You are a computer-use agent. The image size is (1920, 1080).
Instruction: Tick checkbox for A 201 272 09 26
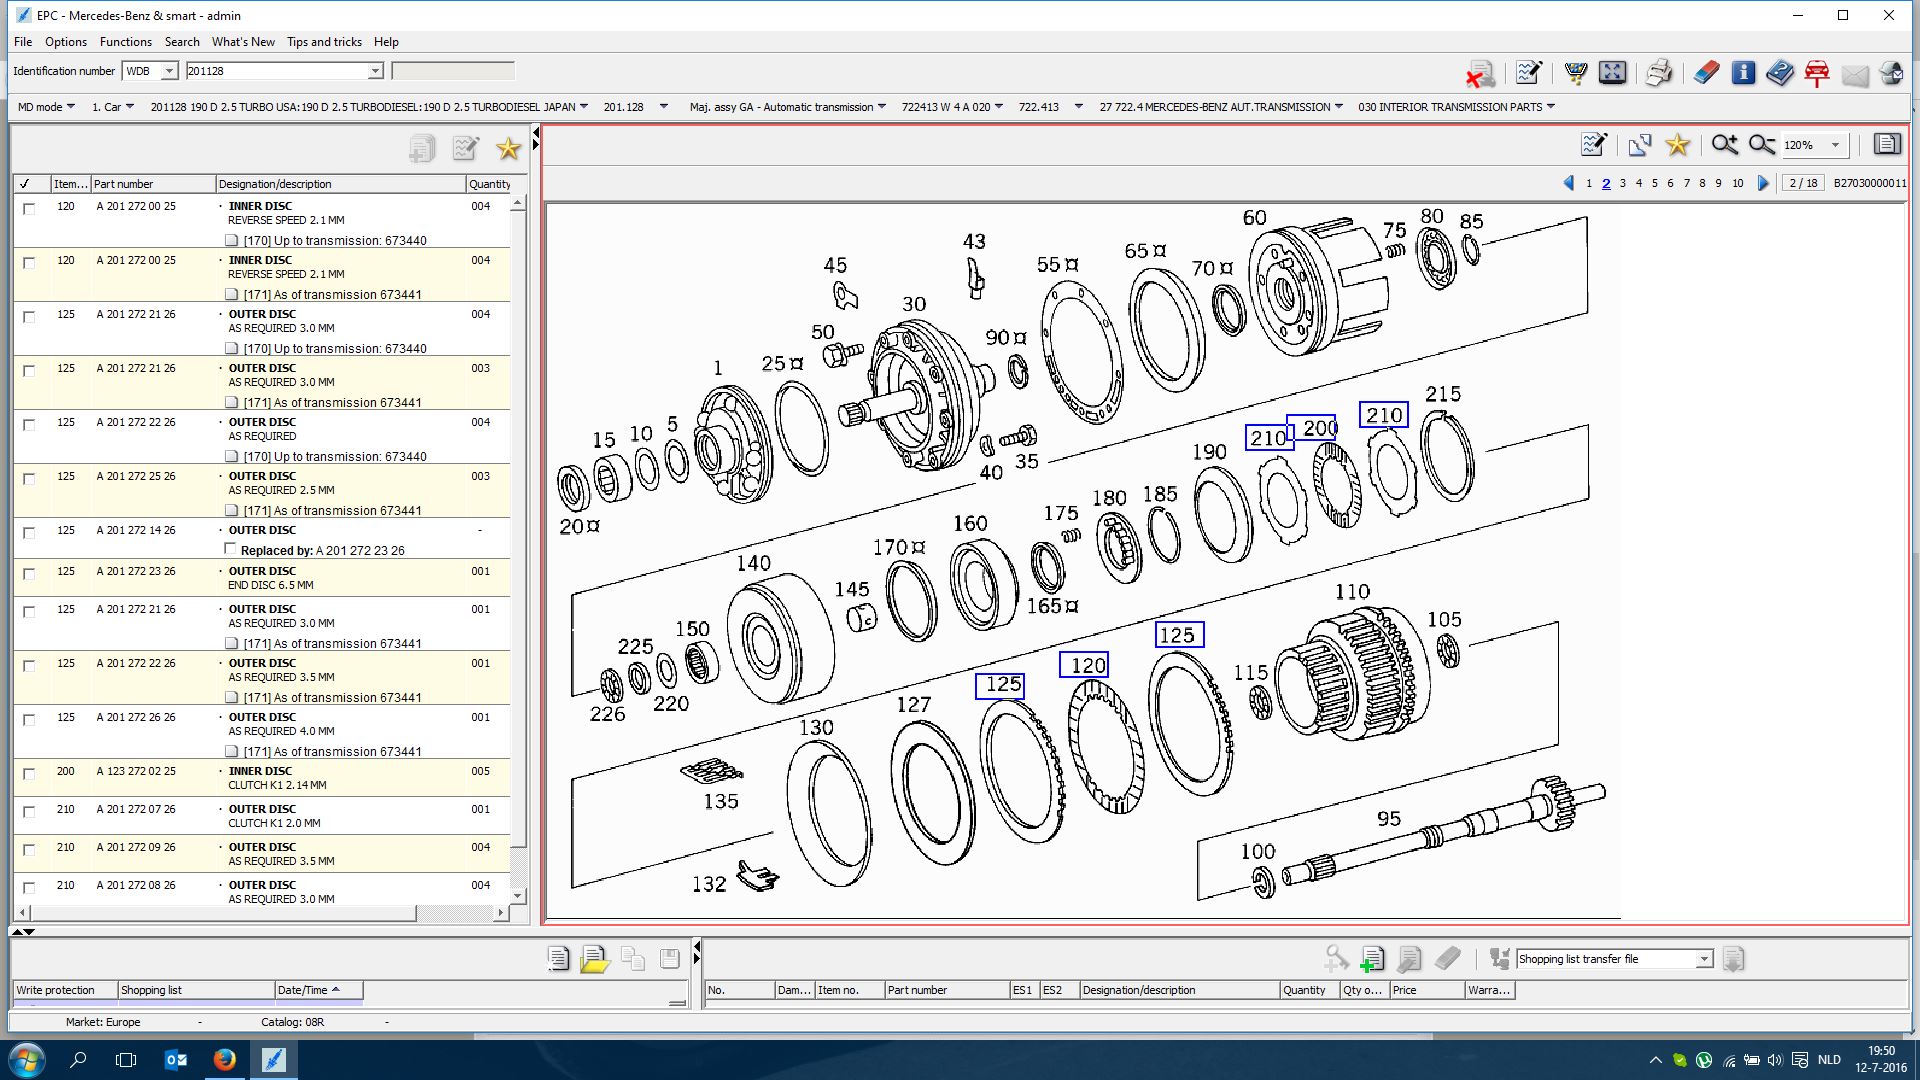[29, 849]
